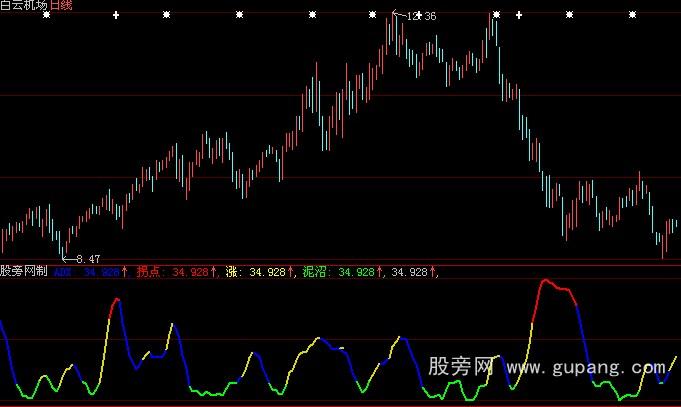Click the star marker above the second price peak

point(496,16)
